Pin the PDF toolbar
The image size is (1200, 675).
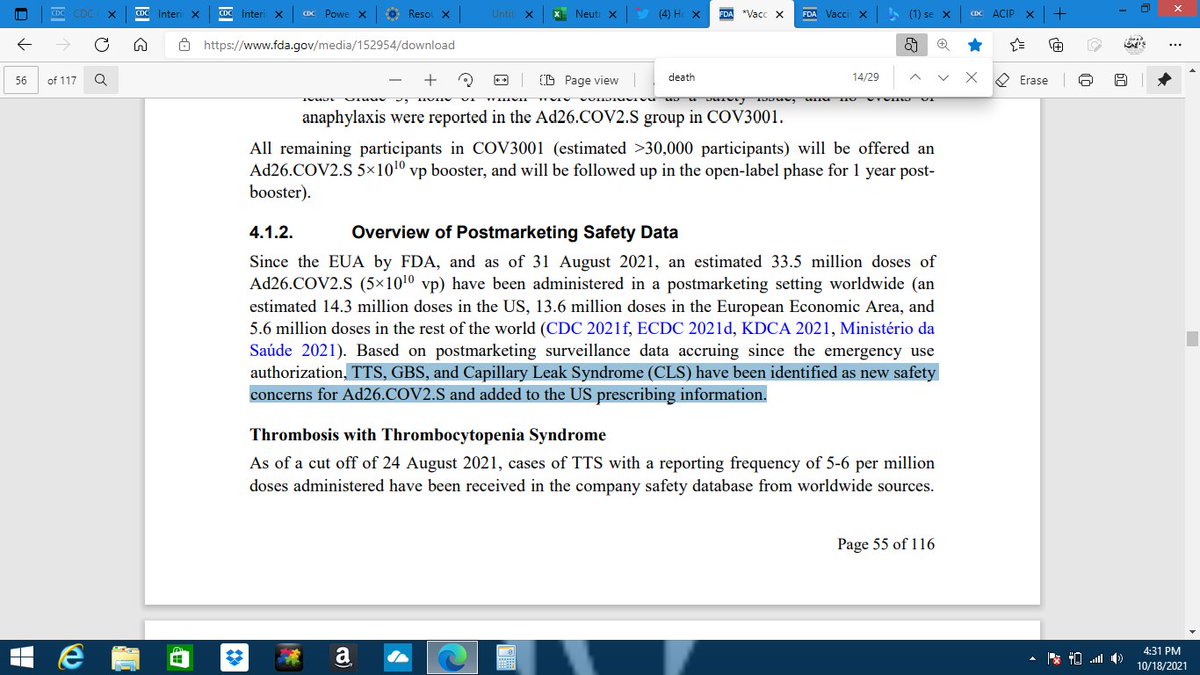[1163, 80]
